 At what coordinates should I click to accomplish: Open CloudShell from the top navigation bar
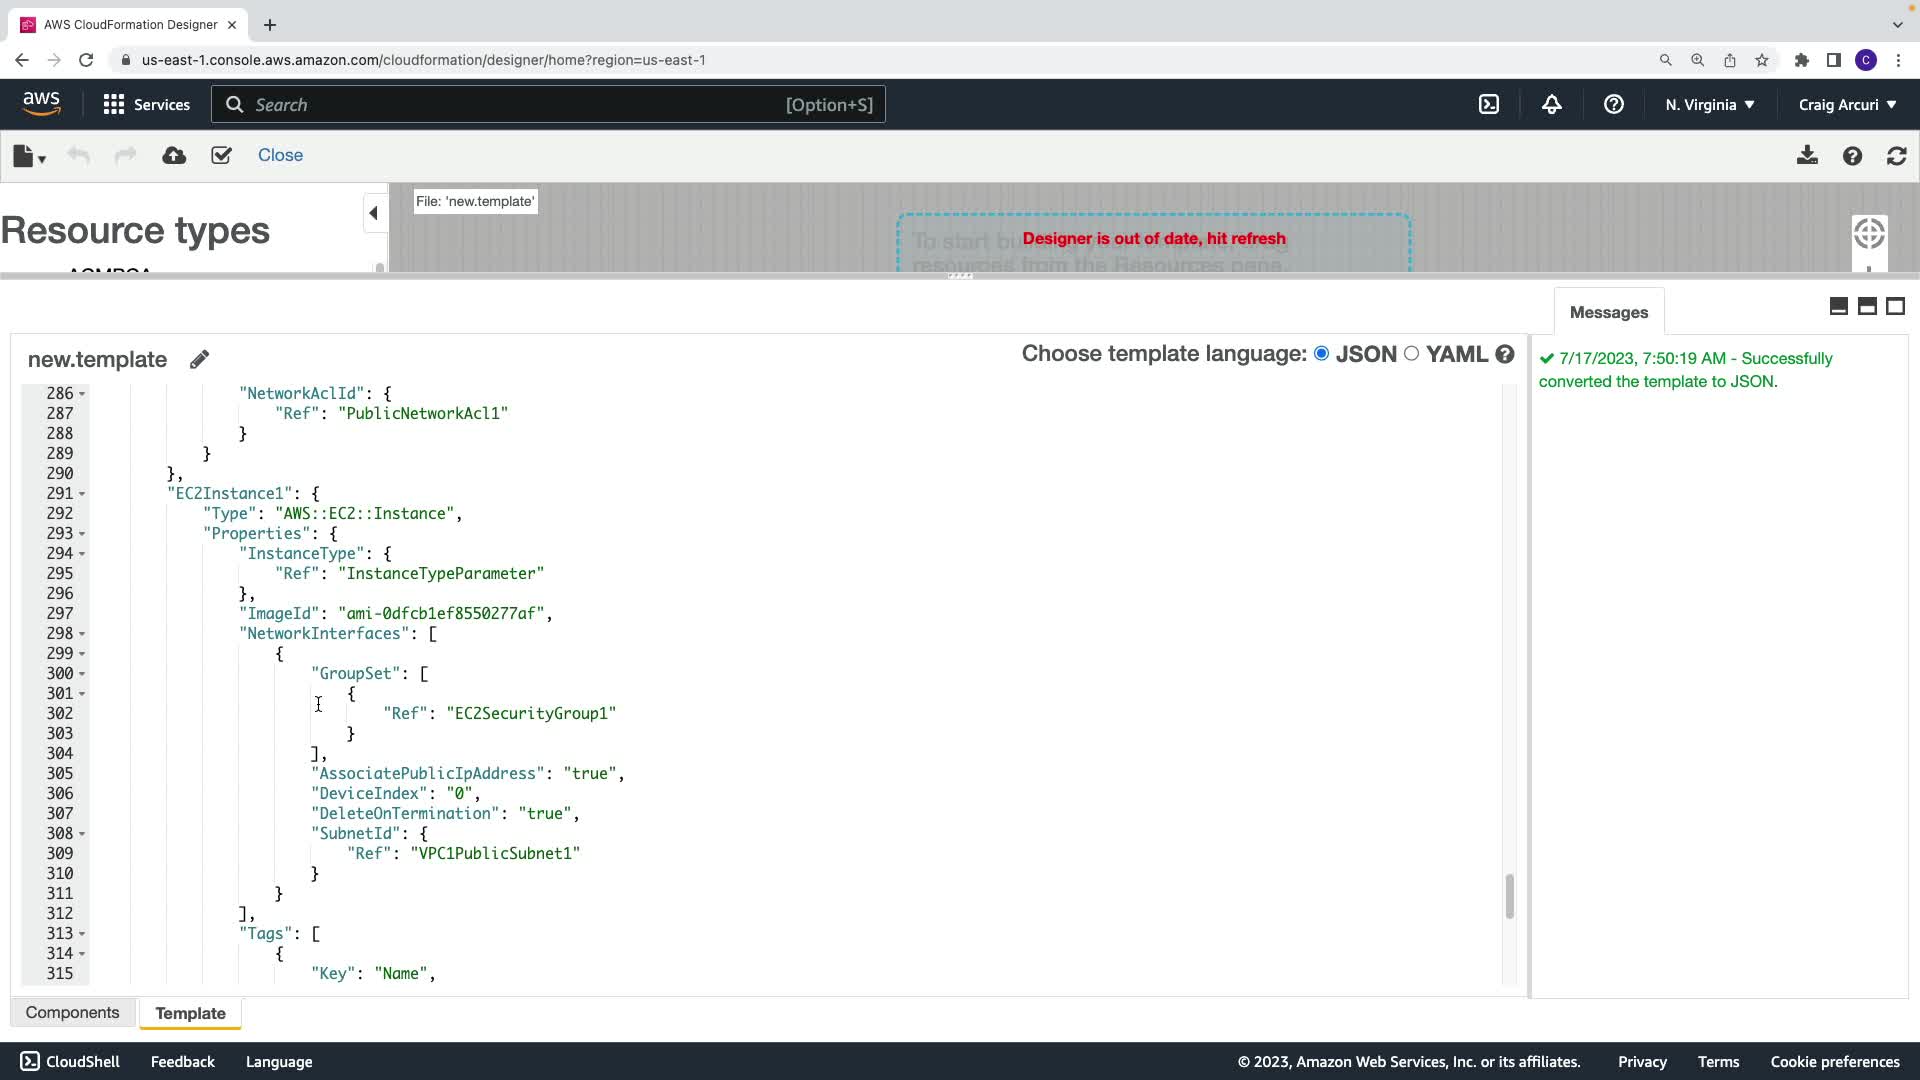tap(1489, 104)
